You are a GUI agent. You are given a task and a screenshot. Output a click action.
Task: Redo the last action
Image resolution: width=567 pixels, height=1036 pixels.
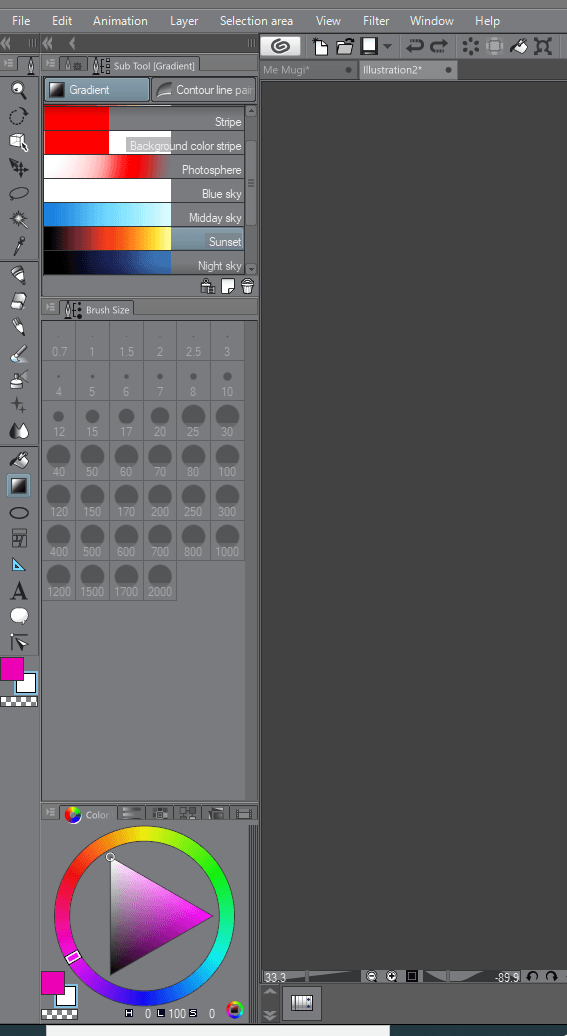[438, 46]
